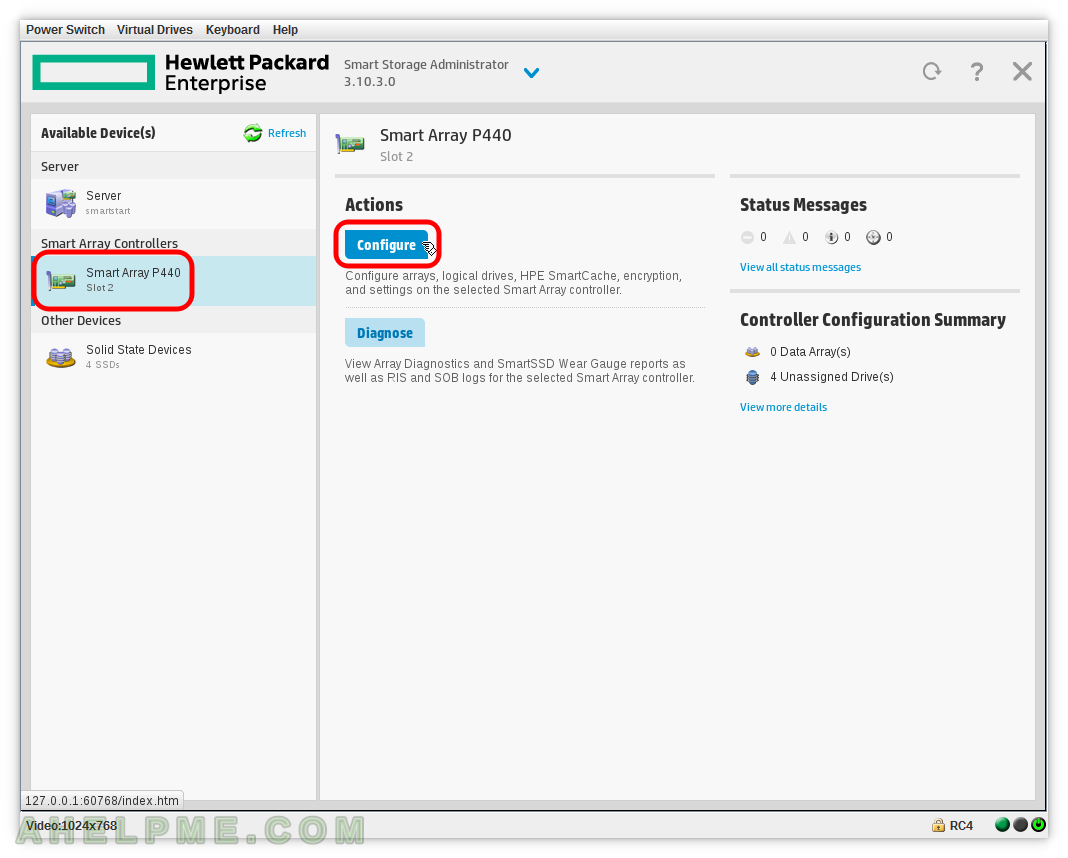Click the Diagnose button
This screenshot has height=858, width=1068.
tap(385, 333)
